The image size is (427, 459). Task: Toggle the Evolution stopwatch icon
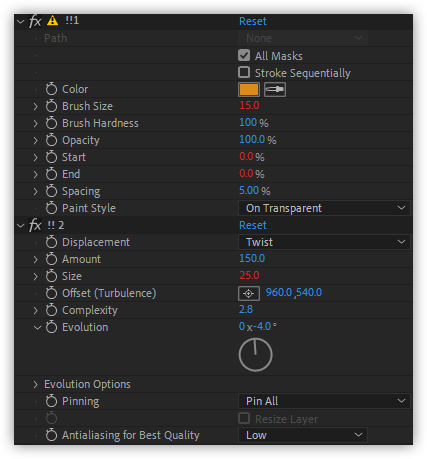(x=51, y=327)
